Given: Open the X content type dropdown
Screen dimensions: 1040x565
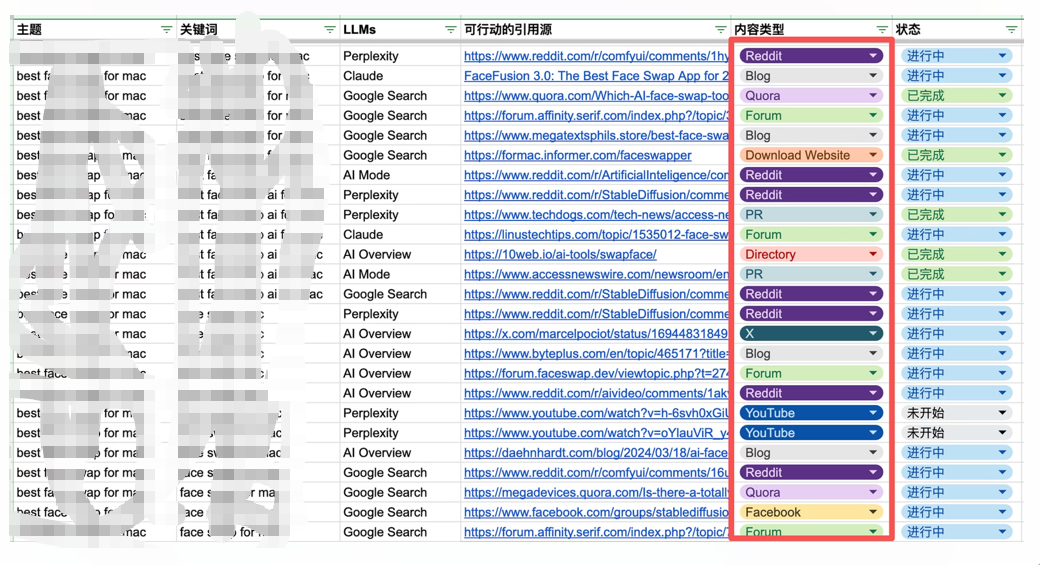Looking at the screenshot, I should (811, 334).
